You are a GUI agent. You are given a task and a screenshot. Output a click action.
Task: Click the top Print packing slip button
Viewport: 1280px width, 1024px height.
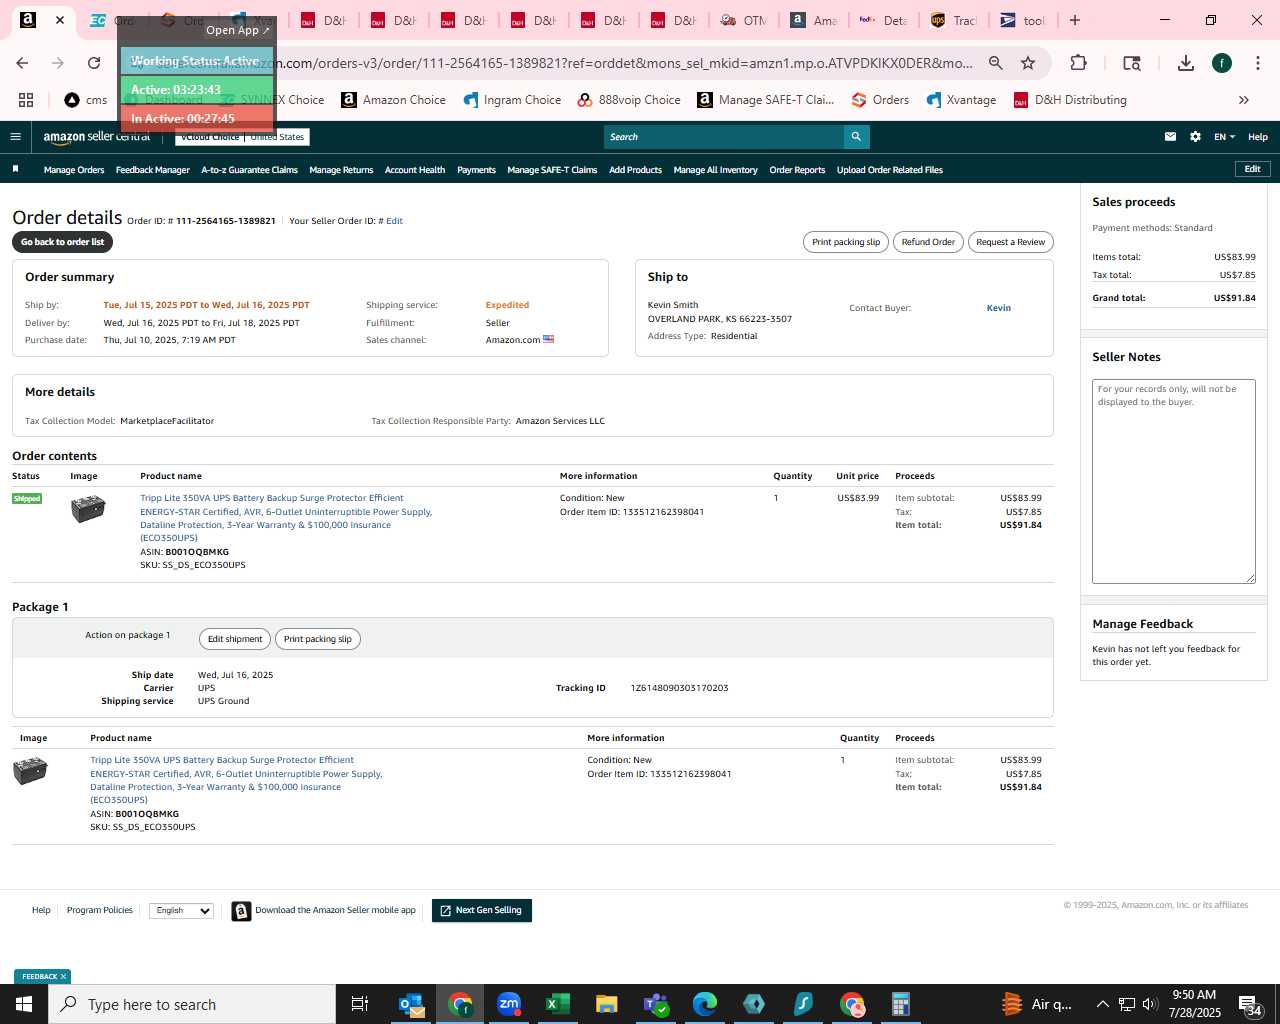tap(846, 242)
